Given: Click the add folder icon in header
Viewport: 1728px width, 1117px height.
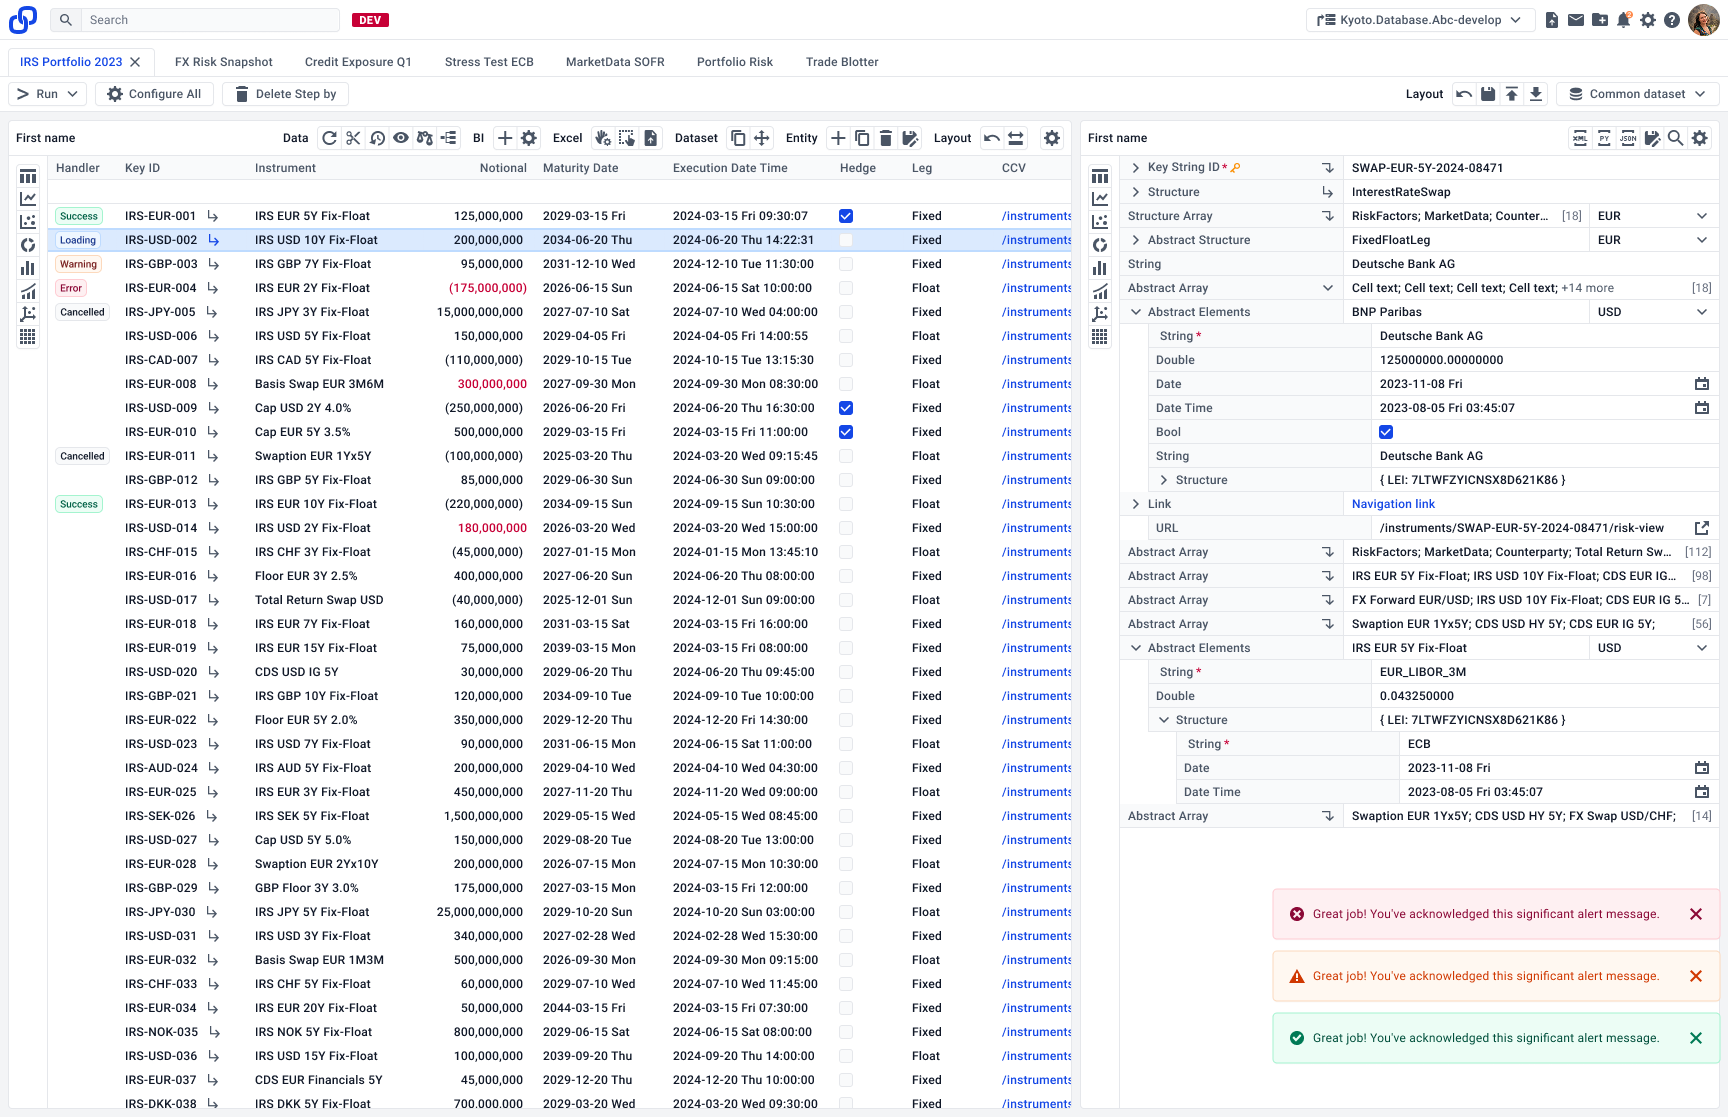Looking at the screenshot, I should click(1600, 20).
